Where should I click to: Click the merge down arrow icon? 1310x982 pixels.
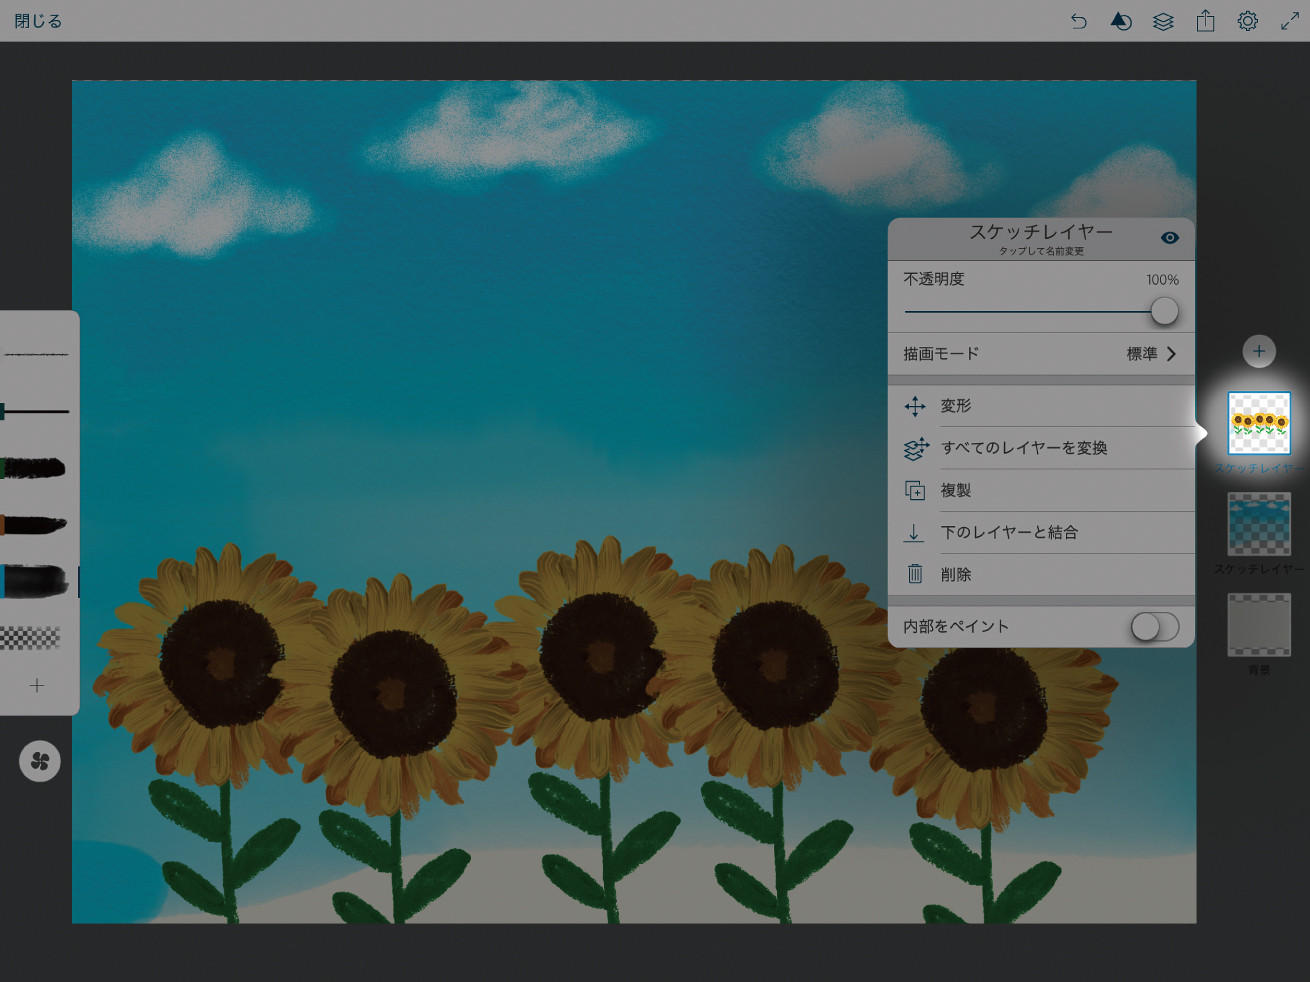point(914,533)
